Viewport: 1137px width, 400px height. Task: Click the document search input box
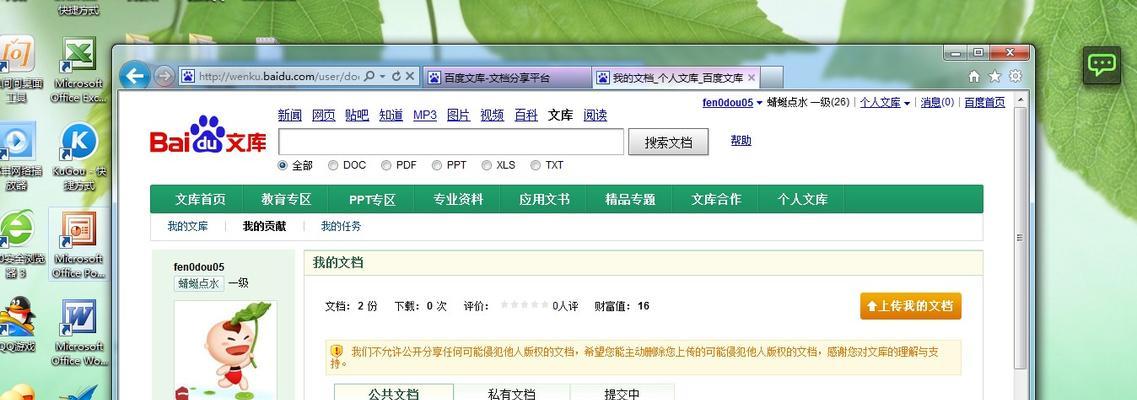451,142
